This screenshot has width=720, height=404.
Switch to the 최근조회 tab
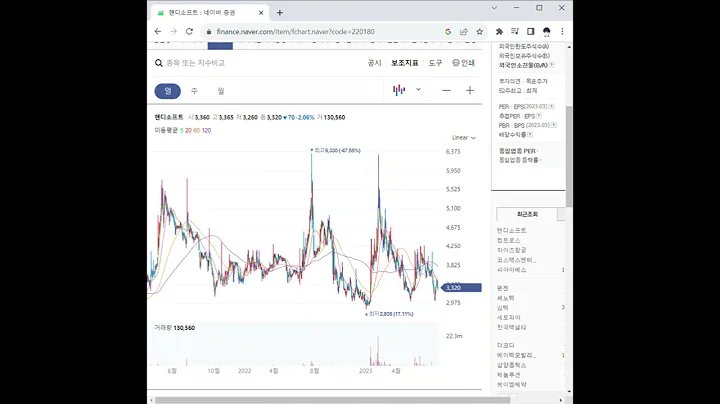pyautogui.click(x=527, y=214)
